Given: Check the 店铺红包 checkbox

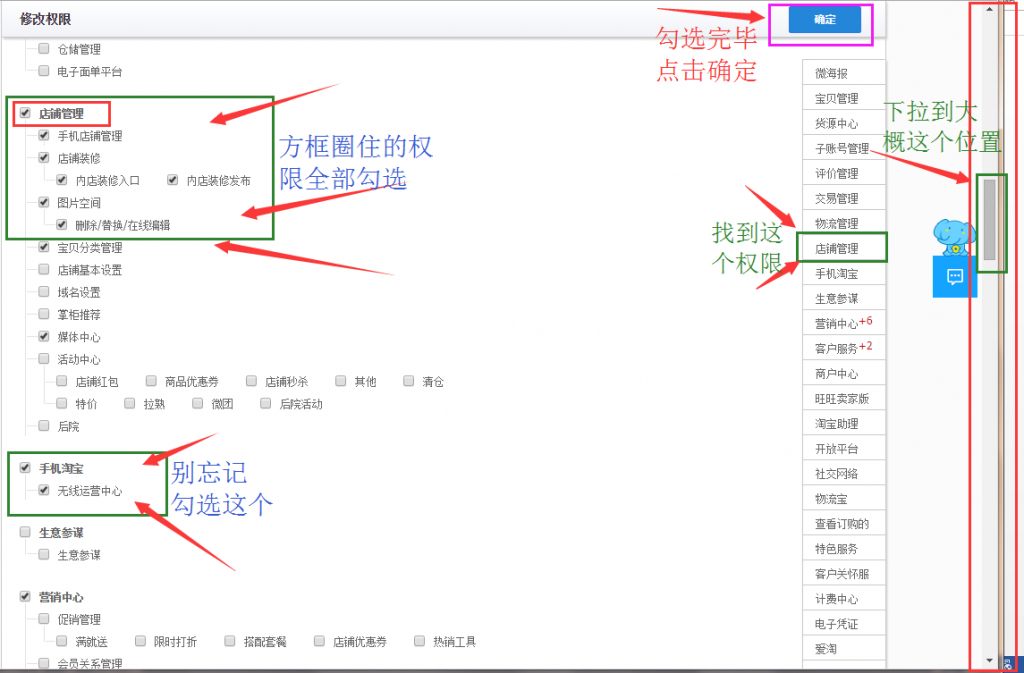Looking at the screenshot, I should click(62, 381).
